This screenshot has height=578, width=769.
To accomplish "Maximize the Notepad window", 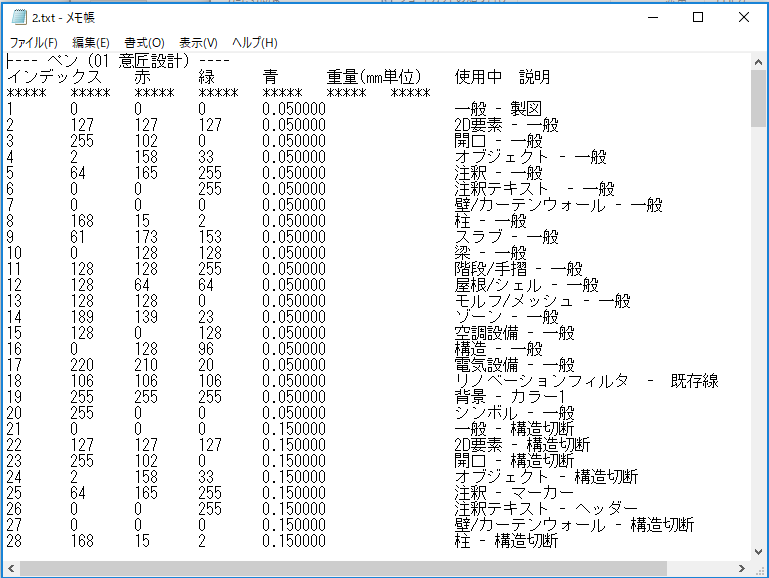I will pos(698,18).
